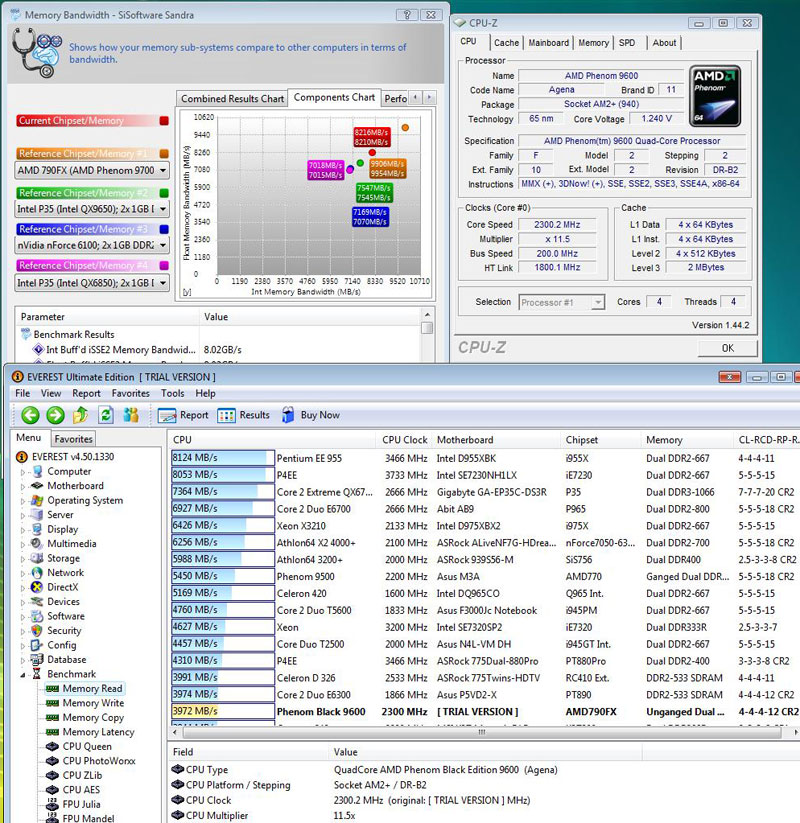The height and width of the screenshot is (823, 800).
Task: Open the Reference Chipset/Memory #3 dropdown
Action: click(163, 245)
